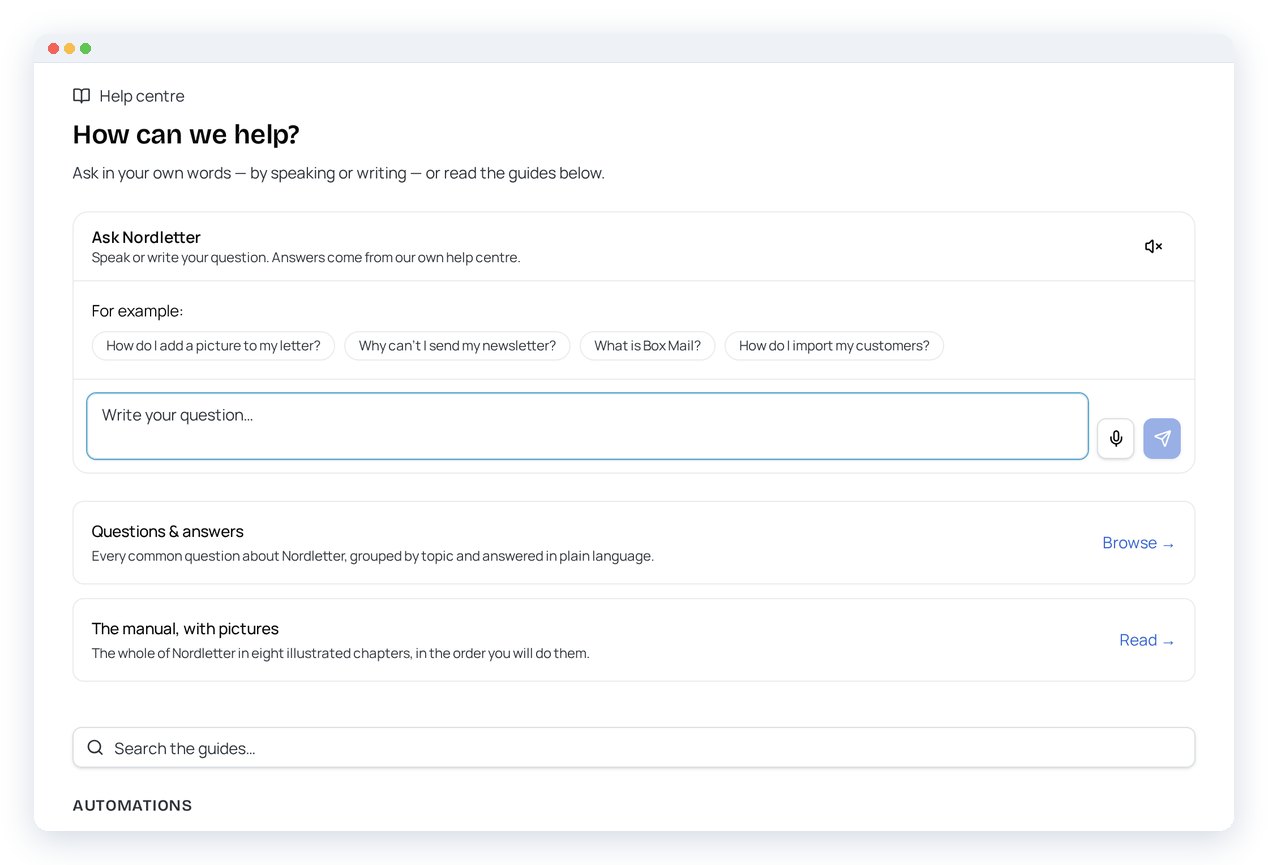1268x865 pixels.
Task: Focus the 'Write your question…' text box
Action: coord(587,426)
